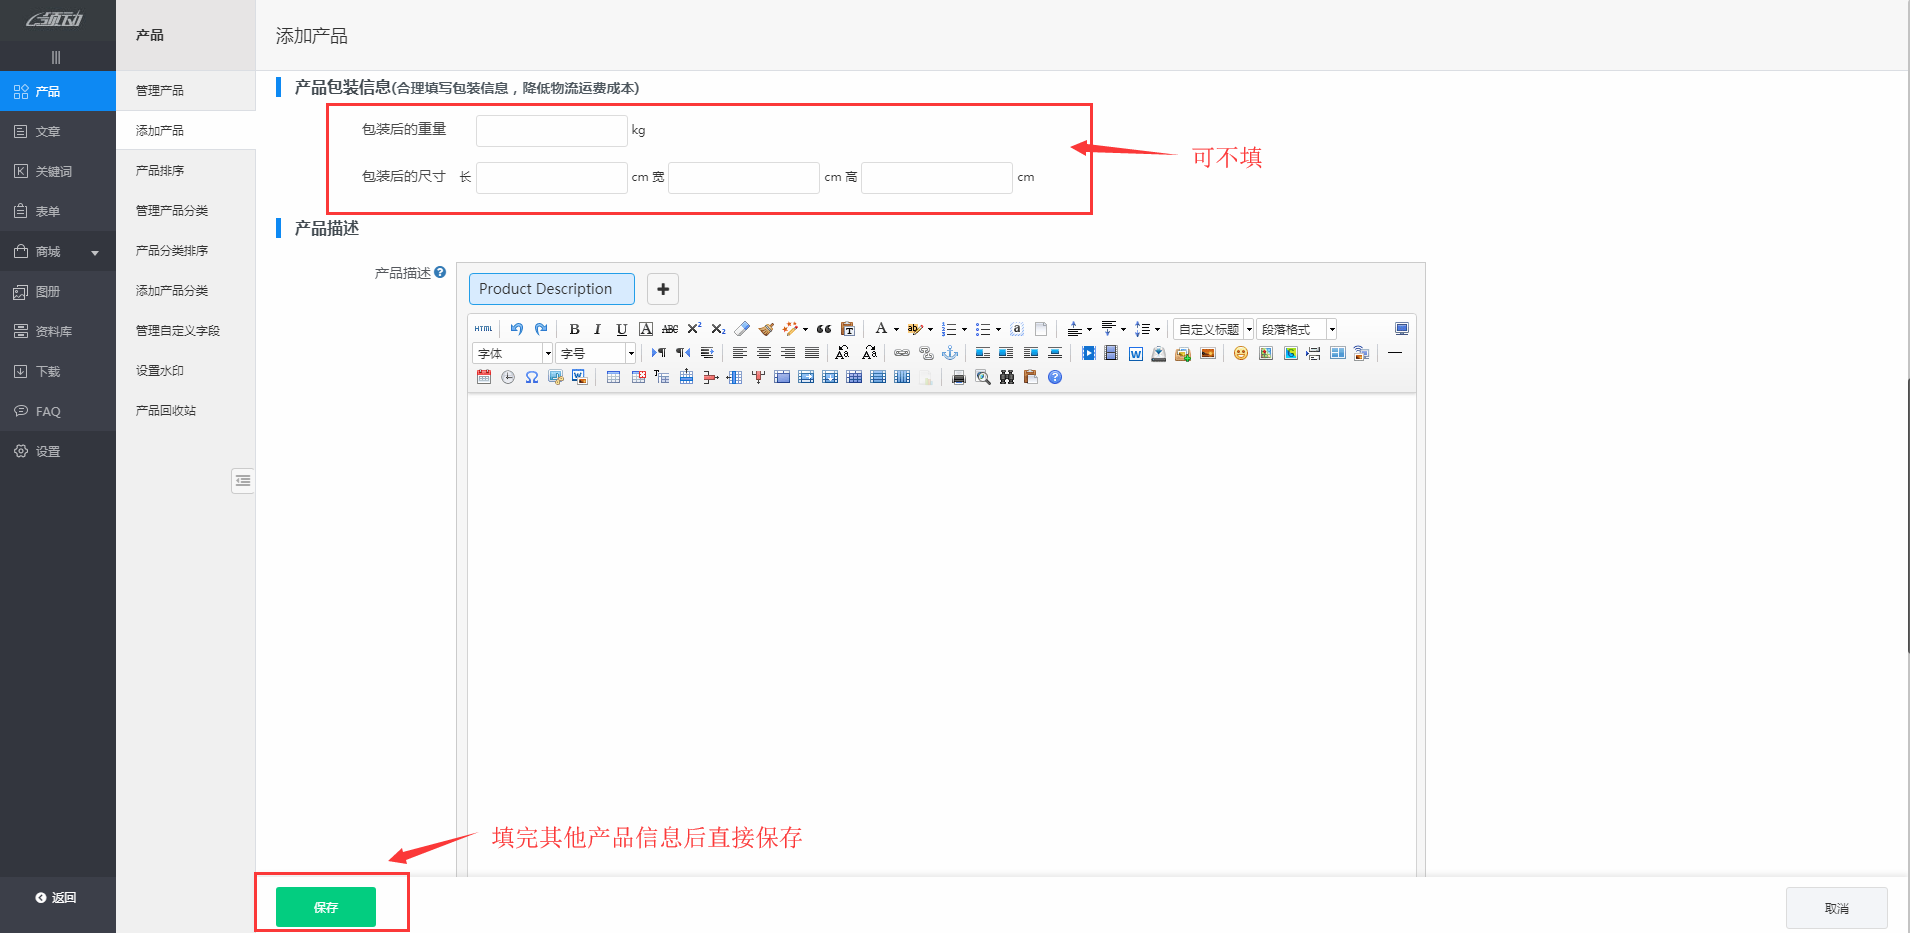
Task: Click the green 保存 save button
Action: [x=325, y=907]
